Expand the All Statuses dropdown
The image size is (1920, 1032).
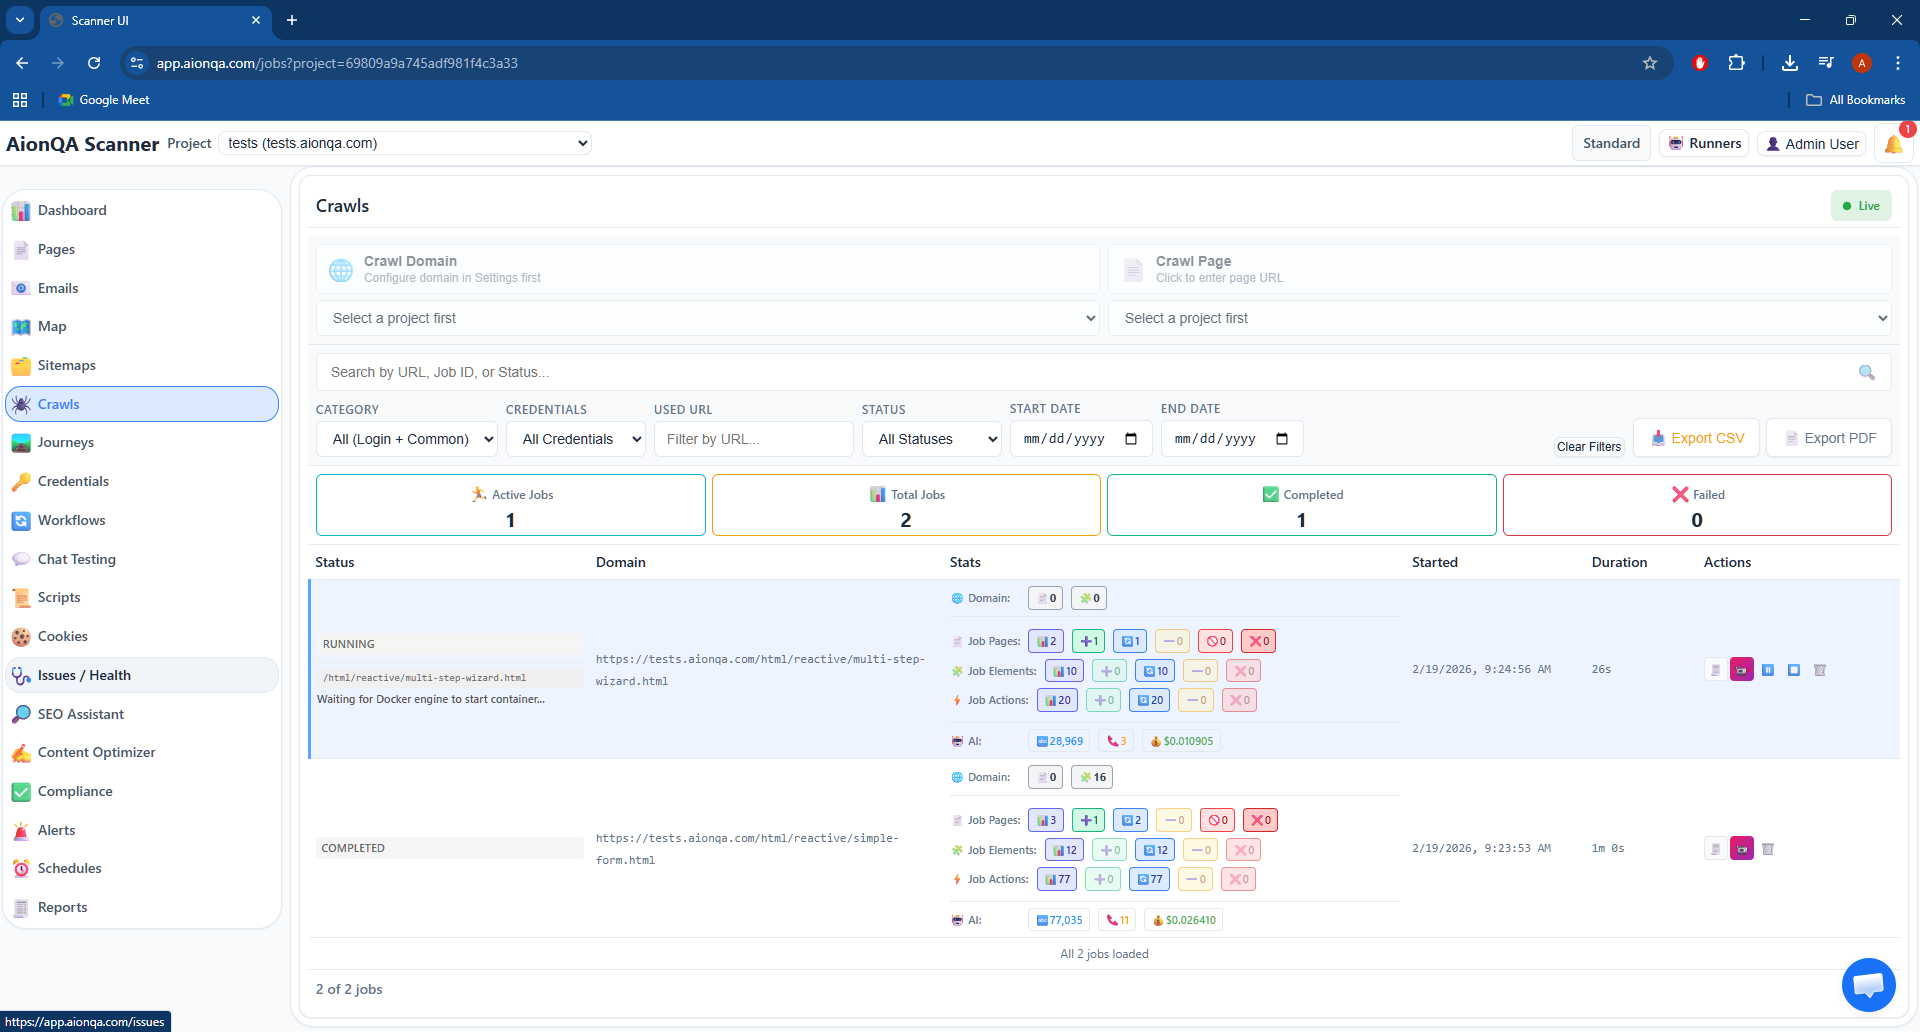tap(932, 439)
